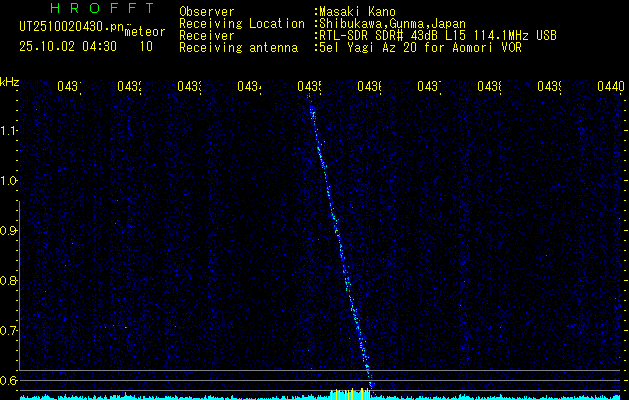Select the 5el Yagi antenna description
The image size is (629, 400).
click(418, 47)
